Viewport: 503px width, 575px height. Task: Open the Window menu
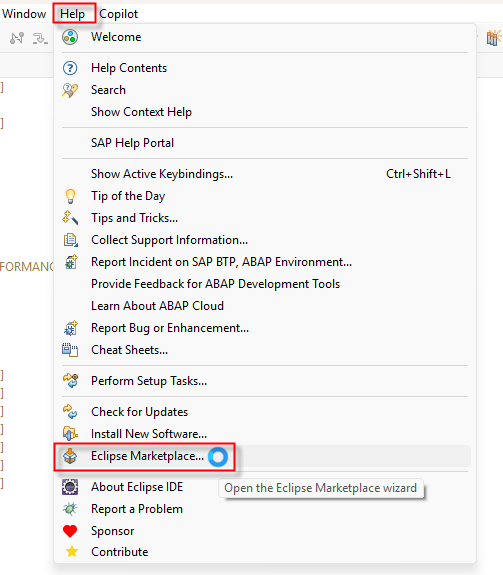pos(24,14)
